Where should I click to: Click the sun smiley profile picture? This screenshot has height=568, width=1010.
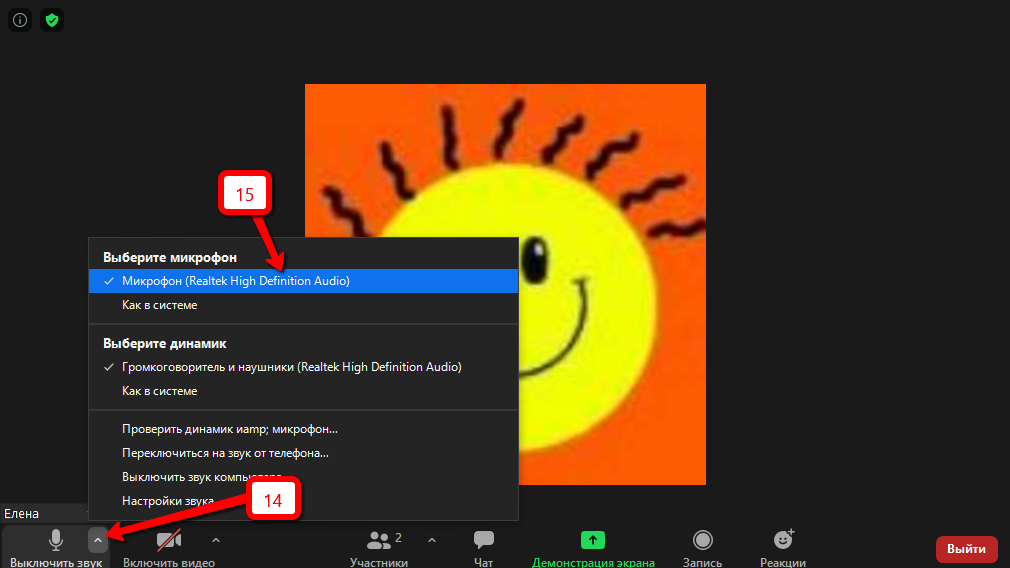505,284
